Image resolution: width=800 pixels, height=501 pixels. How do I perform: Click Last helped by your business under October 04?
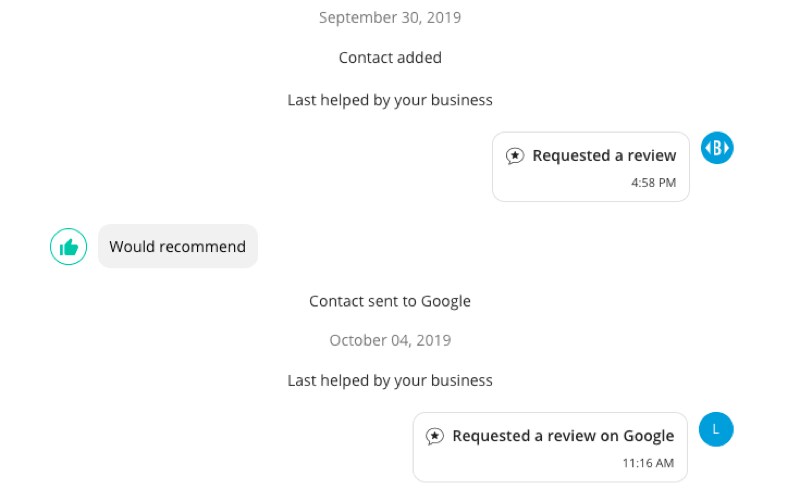click(x=390, y=380)
